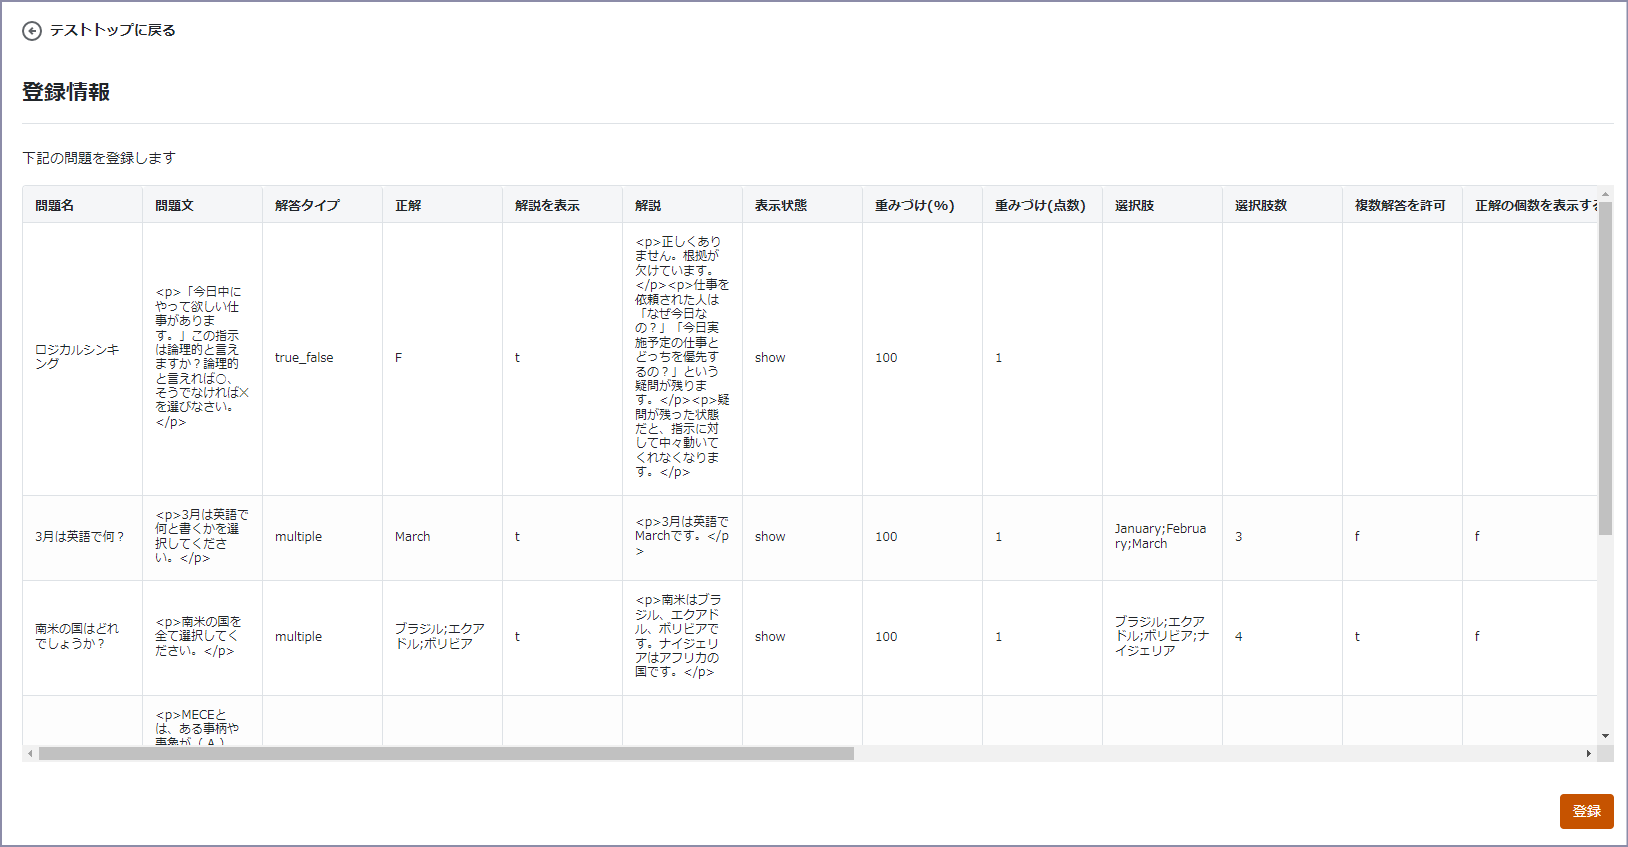Select the ロジカルシンキング question name cell
The height and width of the screenshot is (847, 1628).
click(x=82, y=358)
